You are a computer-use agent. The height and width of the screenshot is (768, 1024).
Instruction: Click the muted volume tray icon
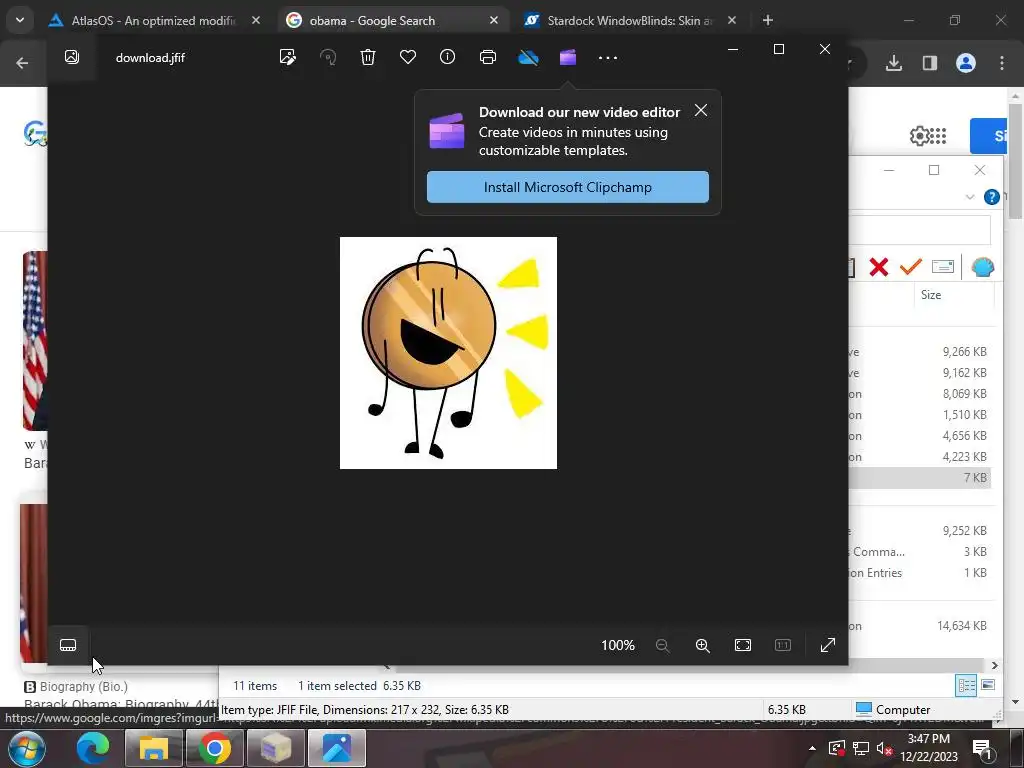point(884,749)
